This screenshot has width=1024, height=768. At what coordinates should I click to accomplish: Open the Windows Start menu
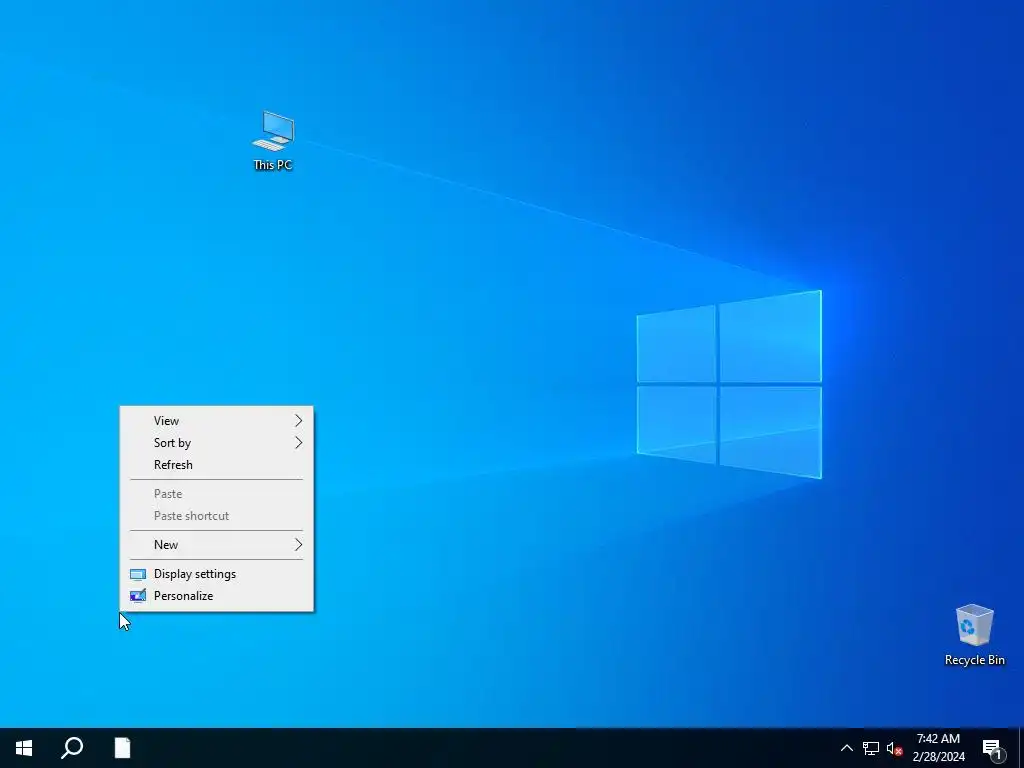pos(24,748)
